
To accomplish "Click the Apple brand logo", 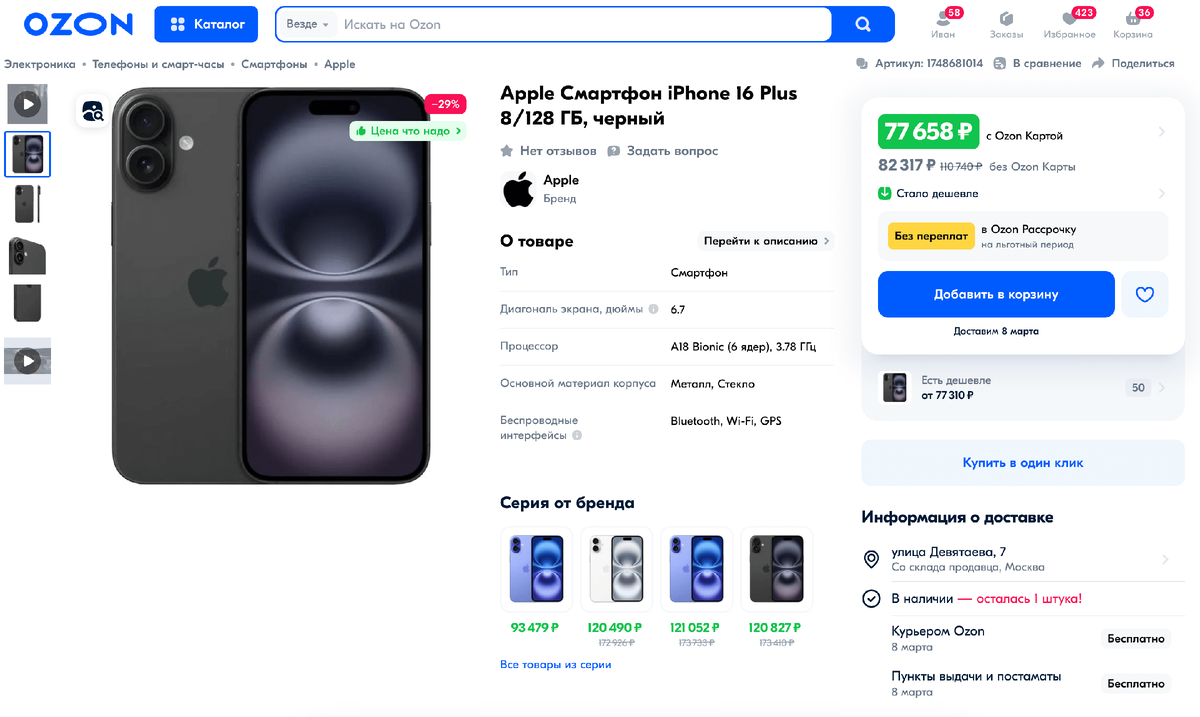I will pyautogui.click(x=517, y=188).
